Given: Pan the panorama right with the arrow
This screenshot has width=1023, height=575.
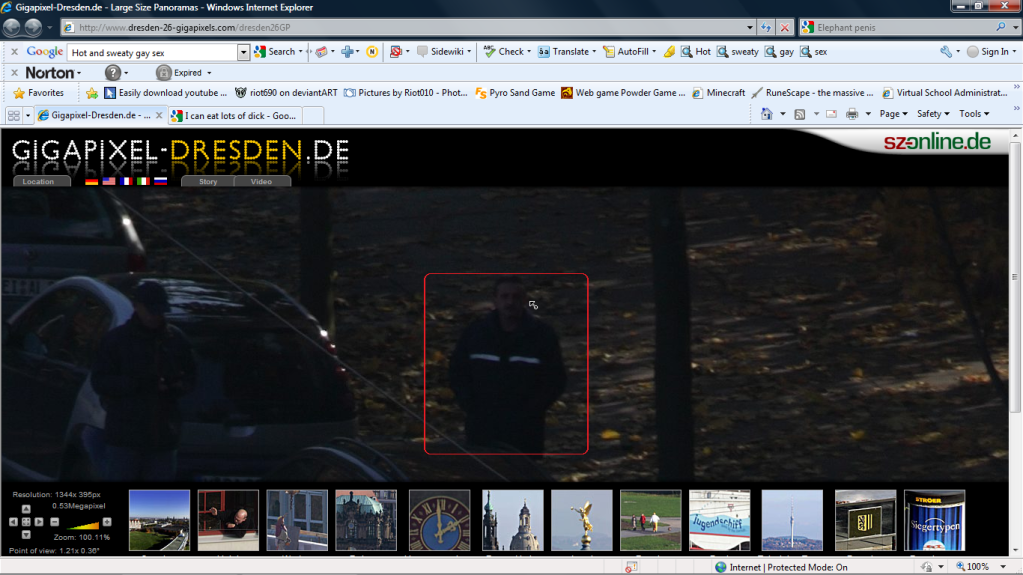Looking at the screenshot, I should click(x=38, y=522).
